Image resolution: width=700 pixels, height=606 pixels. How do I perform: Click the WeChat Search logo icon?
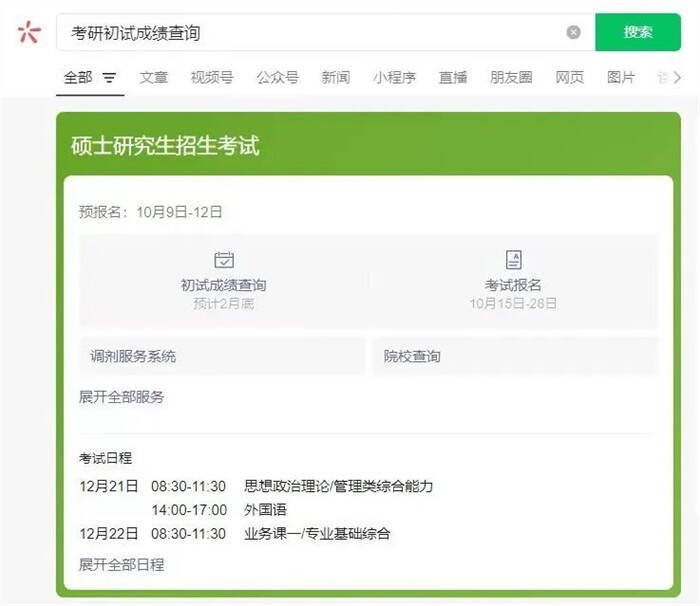click(x=29, y=32)
